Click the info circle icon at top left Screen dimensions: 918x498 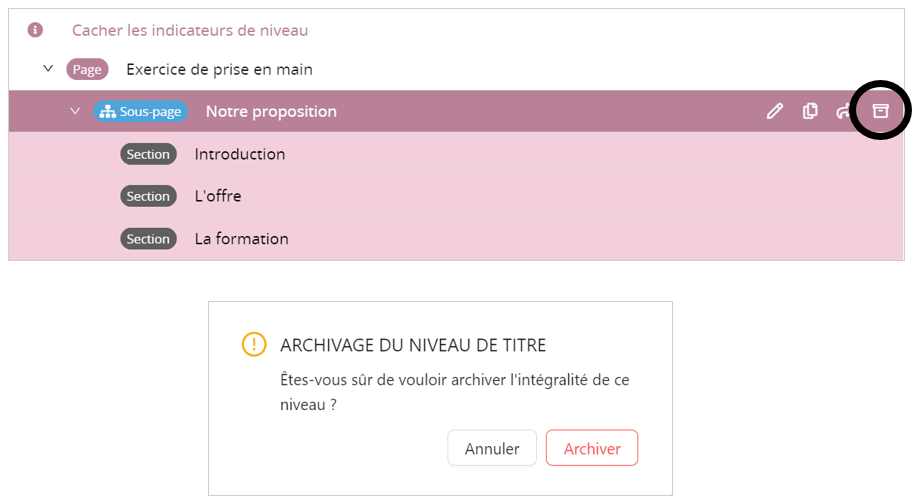tap(35, 30)
